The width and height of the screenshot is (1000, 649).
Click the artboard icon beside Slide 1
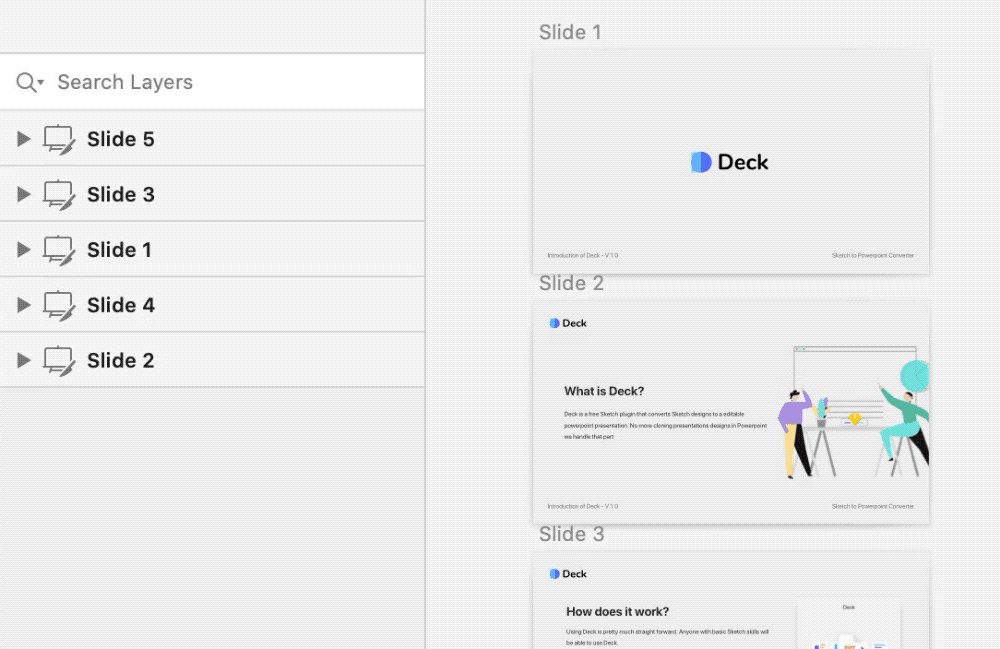(60, 250)
